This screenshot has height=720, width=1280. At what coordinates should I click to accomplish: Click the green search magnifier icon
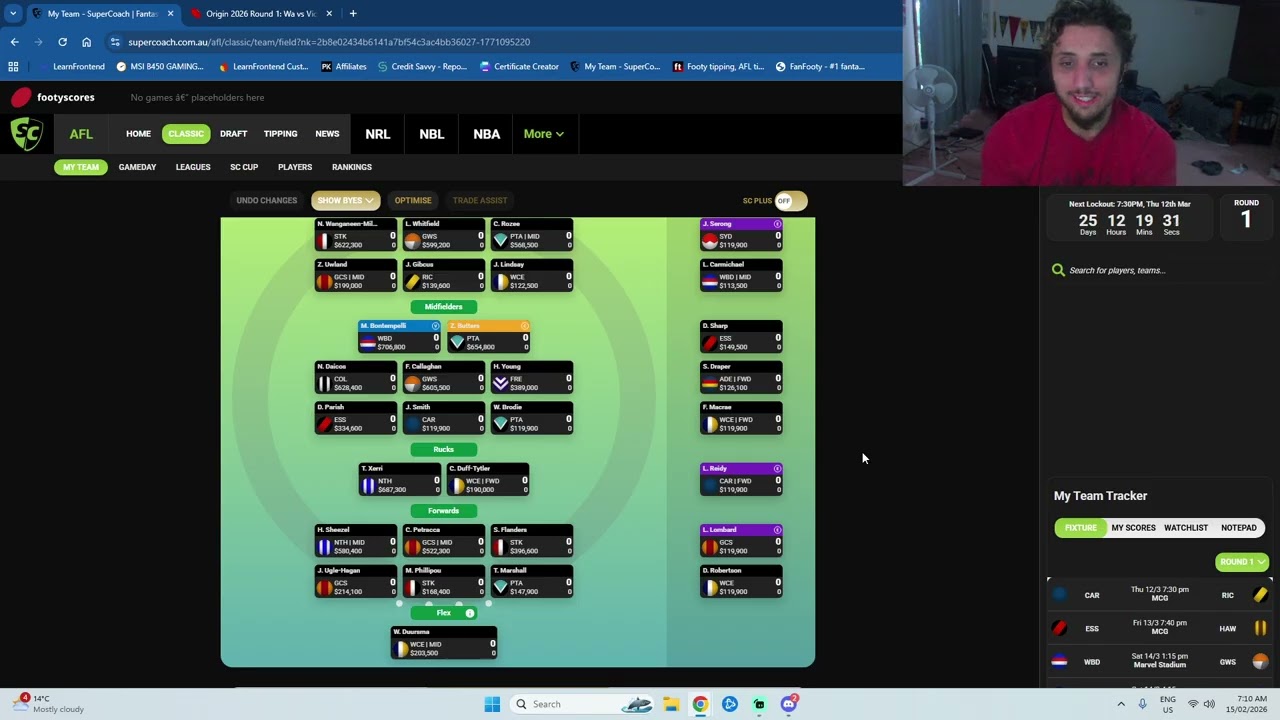click(x=1058, y=270)
